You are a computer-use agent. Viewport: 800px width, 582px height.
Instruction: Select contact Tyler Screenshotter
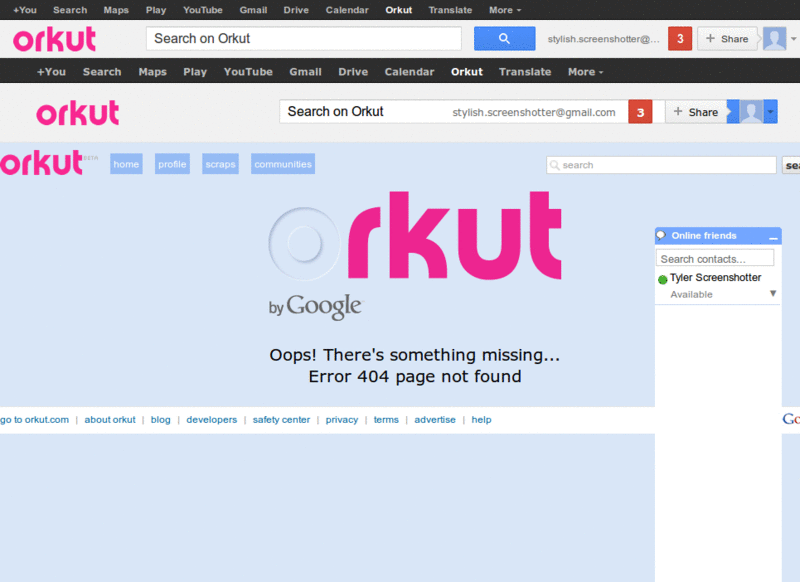[x=715, y=277]
